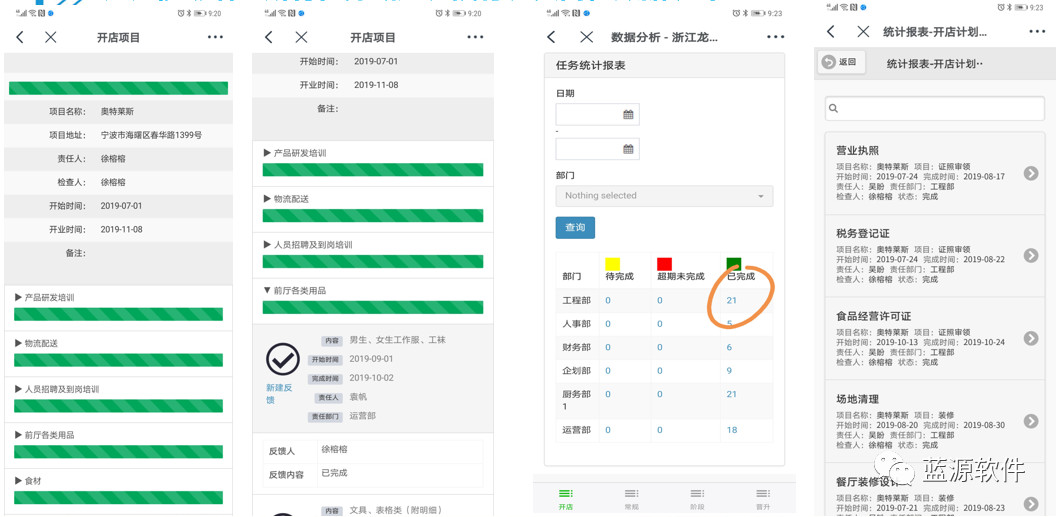1060x517 pixels.
Task: Select the 晋升 bottom tab
Action: click(x=763, y=499)
